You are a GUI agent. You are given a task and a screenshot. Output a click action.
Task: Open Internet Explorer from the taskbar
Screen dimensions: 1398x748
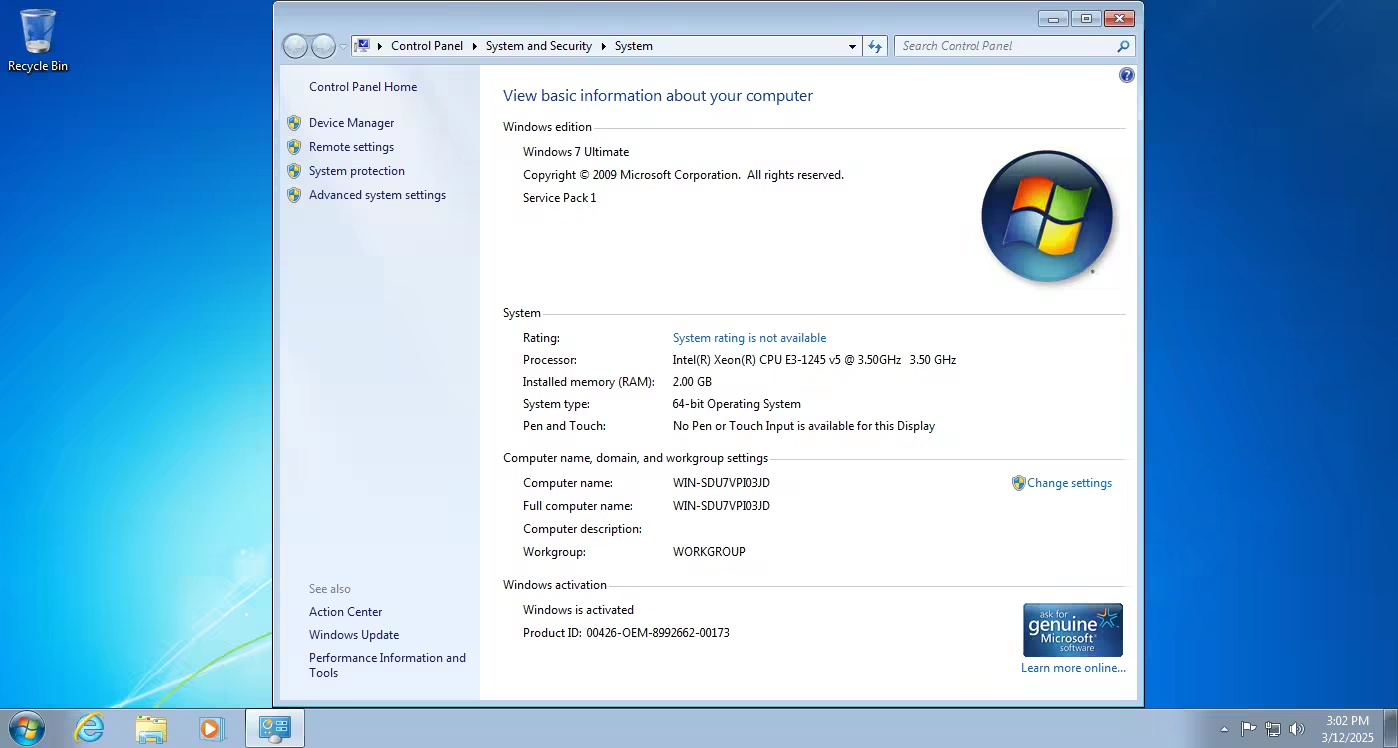[x=90, y=728]
